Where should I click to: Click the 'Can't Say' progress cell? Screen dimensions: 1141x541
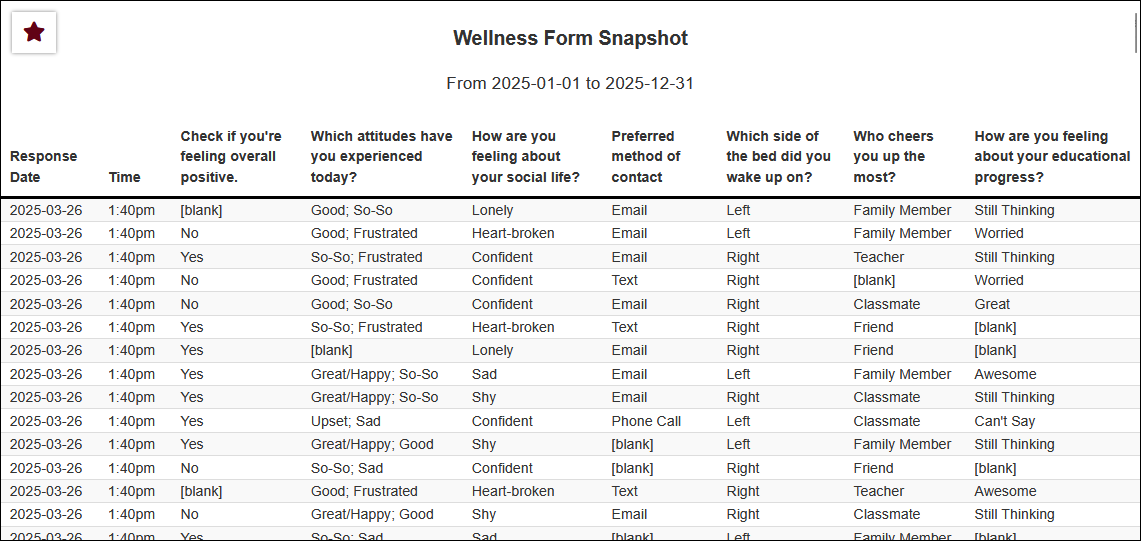(x=1005, y=421)
